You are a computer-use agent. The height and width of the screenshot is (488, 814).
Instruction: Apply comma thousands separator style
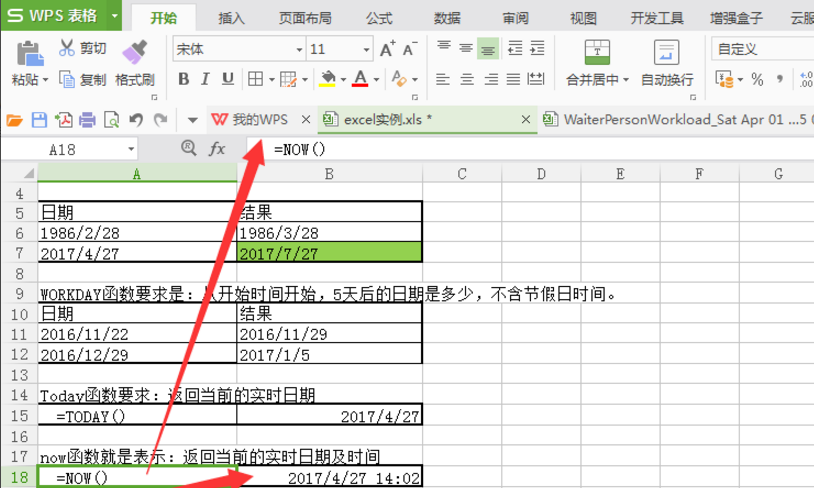[780, 79]
